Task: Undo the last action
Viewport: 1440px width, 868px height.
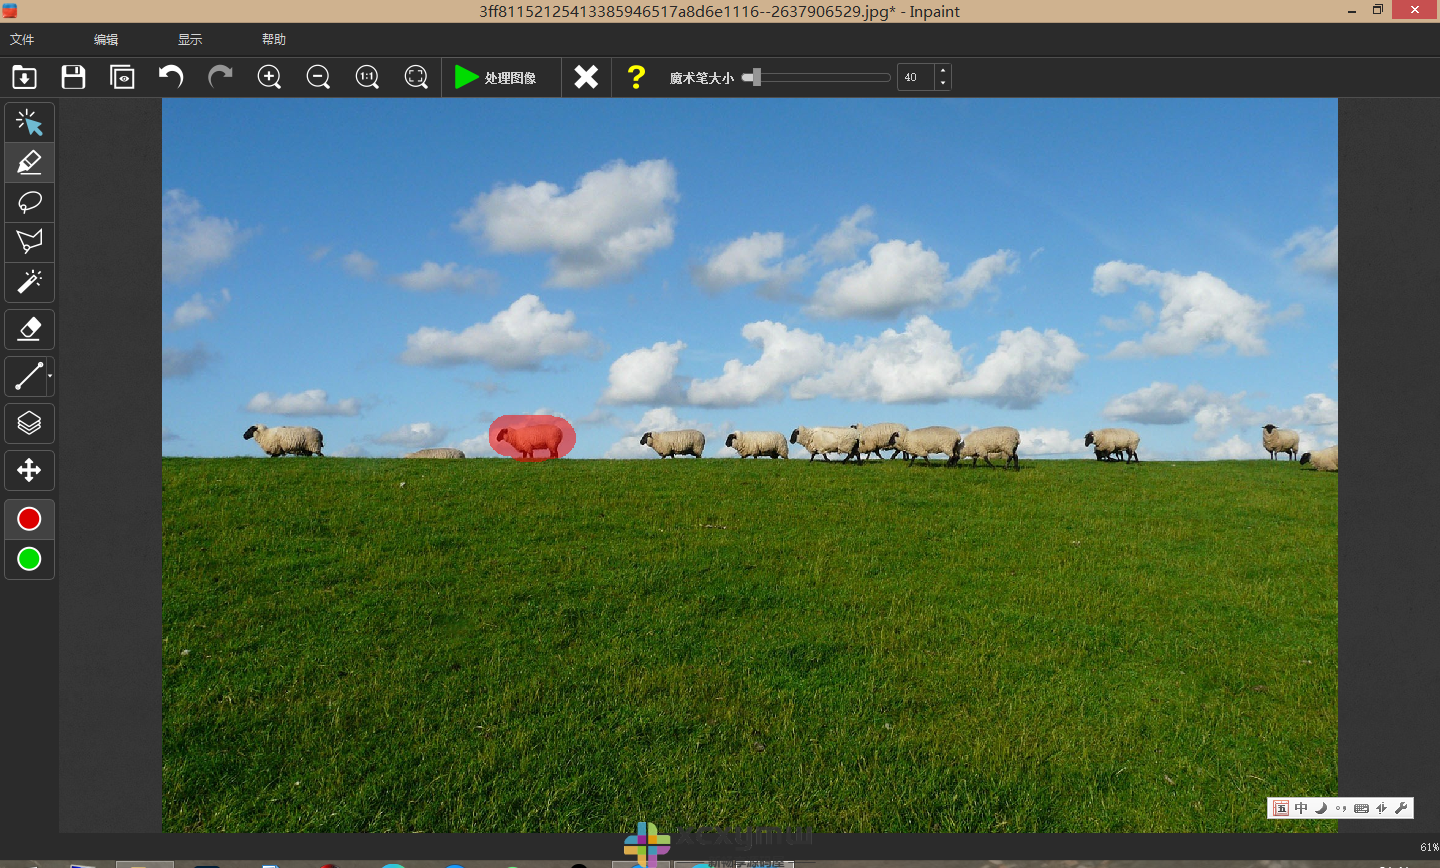Action: coord(171,77)
